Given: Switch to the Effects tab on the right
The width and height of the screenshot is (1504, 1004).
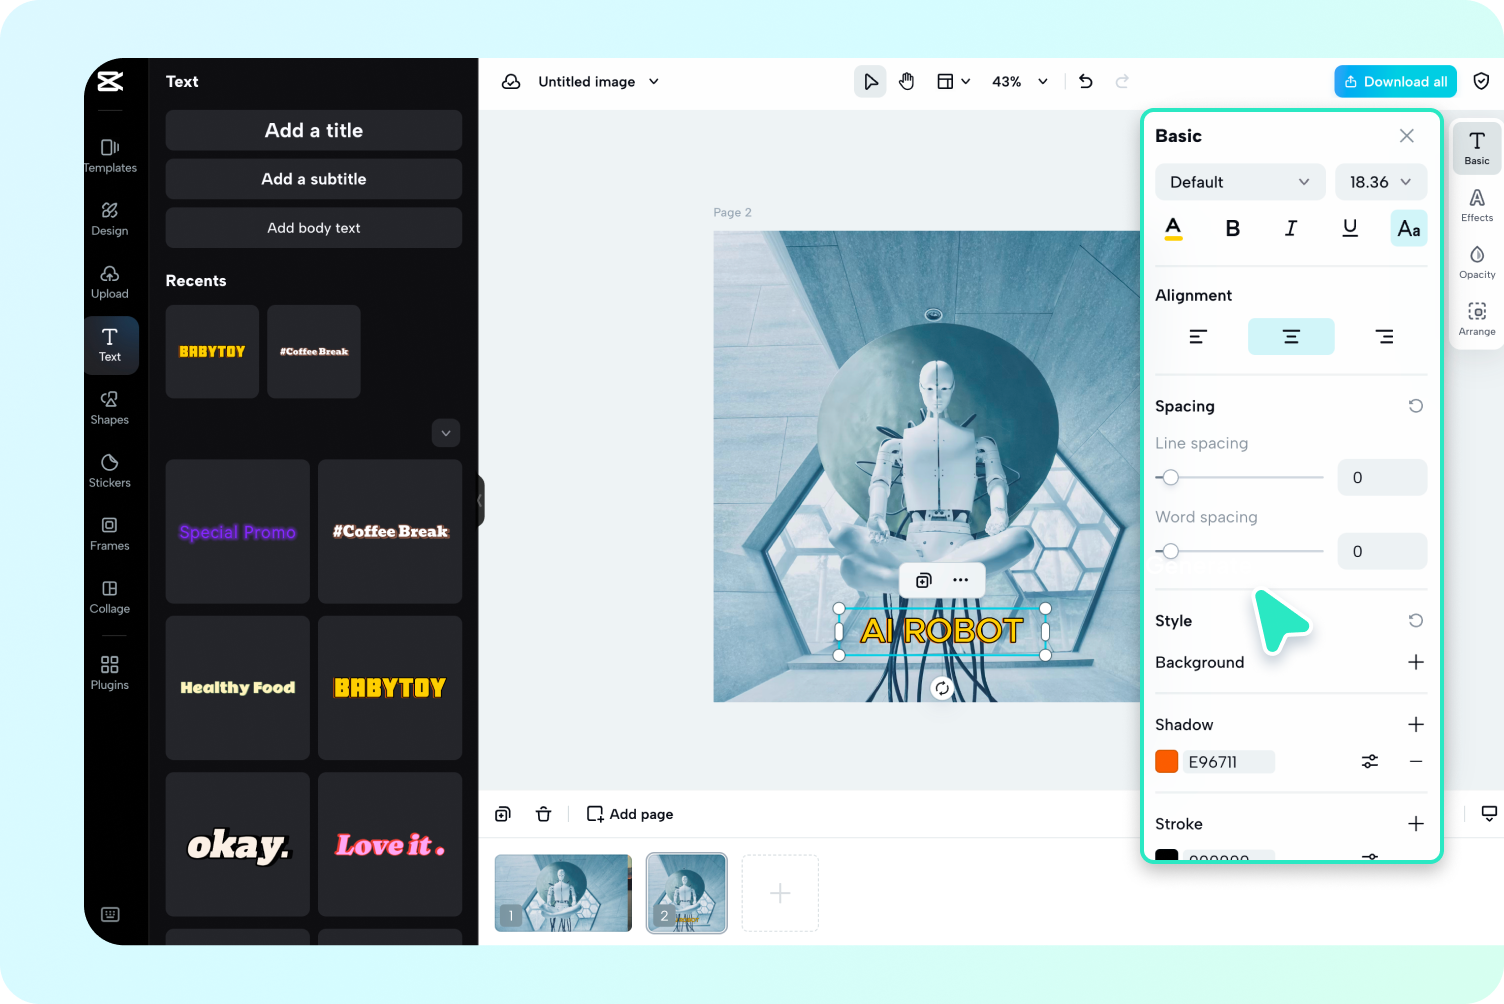Looking at the screenshot, I should point(1476,205).
